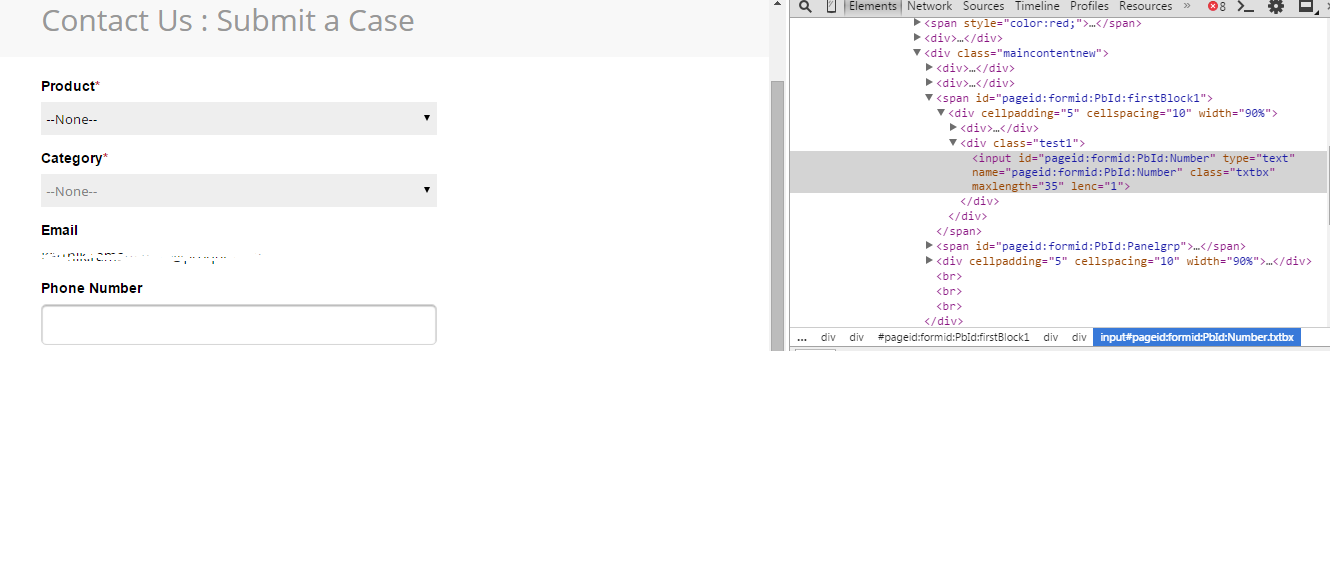Collapse the div class test1 node
The image size is (1330, 562).
[953, 143]
